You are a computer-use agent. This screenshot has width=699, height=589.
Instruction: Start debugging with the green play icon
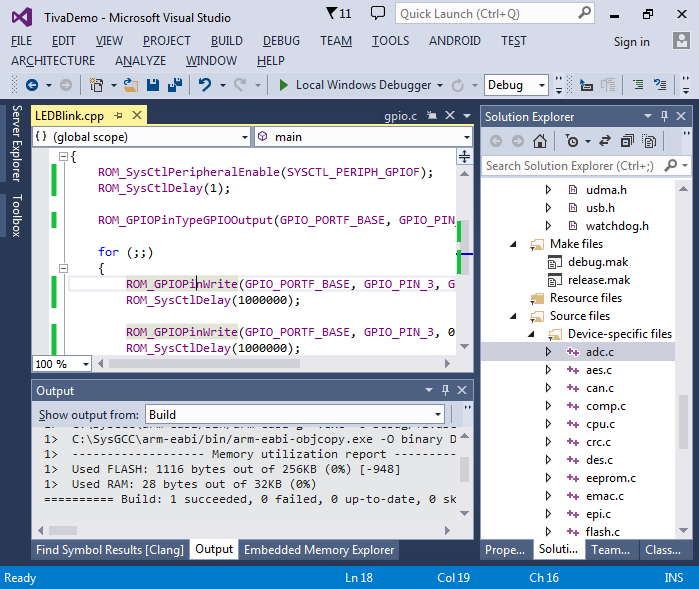pos(283,85)
